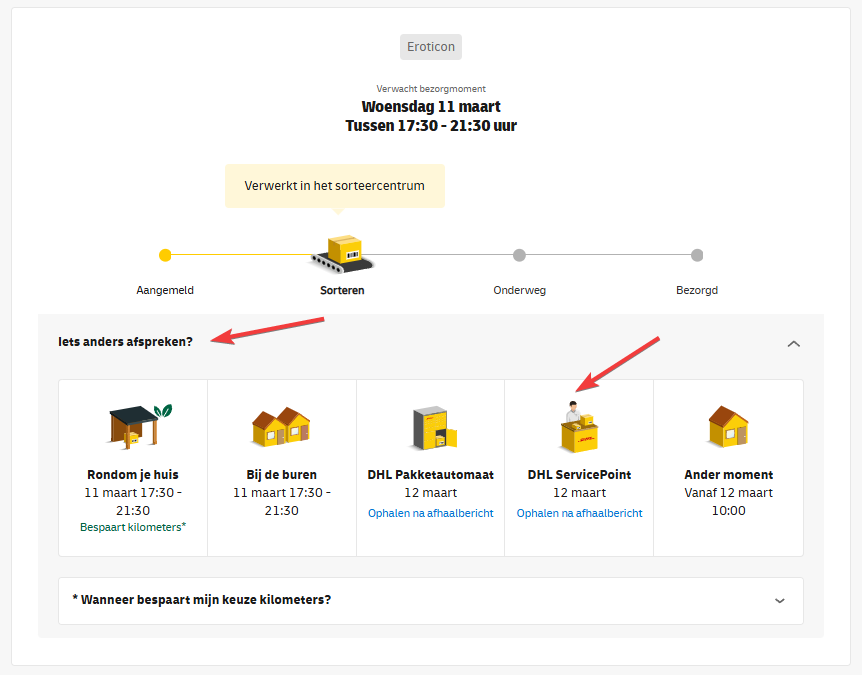Click the Iets anders afspreken heading
Viewport: 862px width, 675px height.
coord(125,342)
